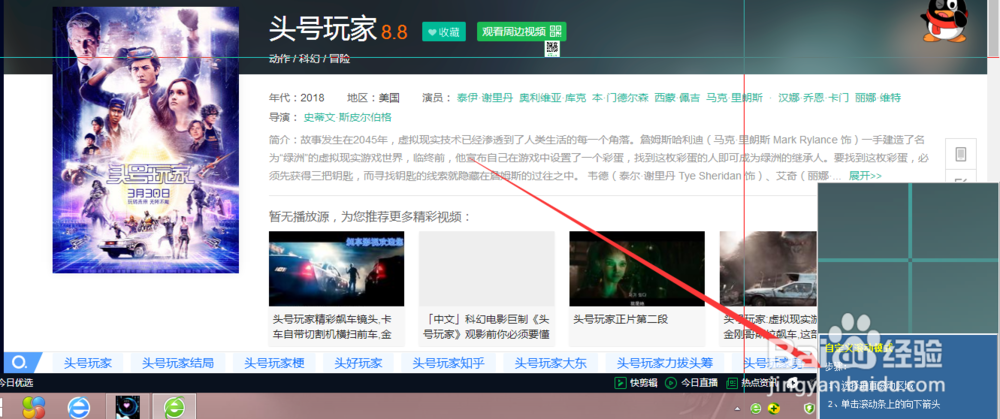The width and height of the screenshot is (1000, 419).
Task: Show hidden system tray icons arrow
Action: 737,408
